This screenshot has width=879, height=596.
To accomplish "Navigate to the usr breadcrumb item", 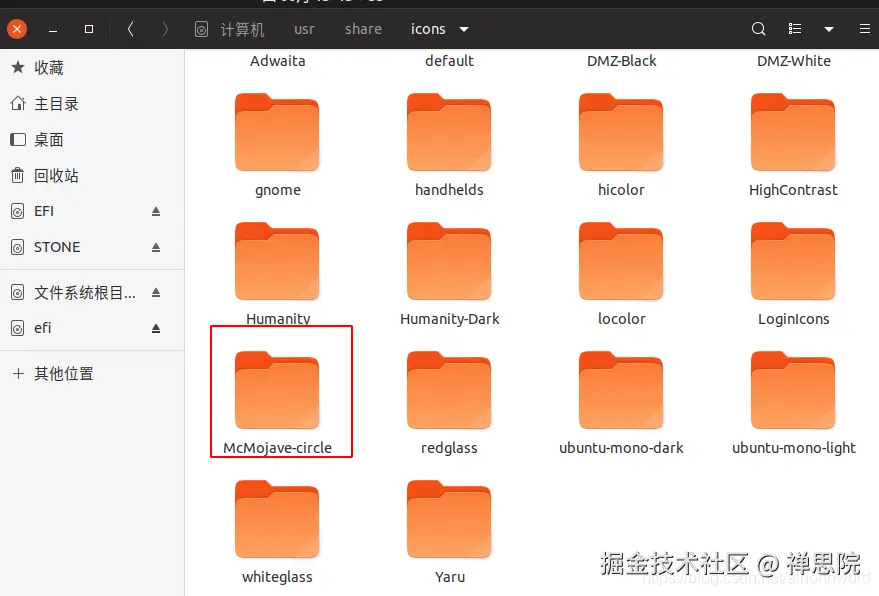I will tap(303, 29).
